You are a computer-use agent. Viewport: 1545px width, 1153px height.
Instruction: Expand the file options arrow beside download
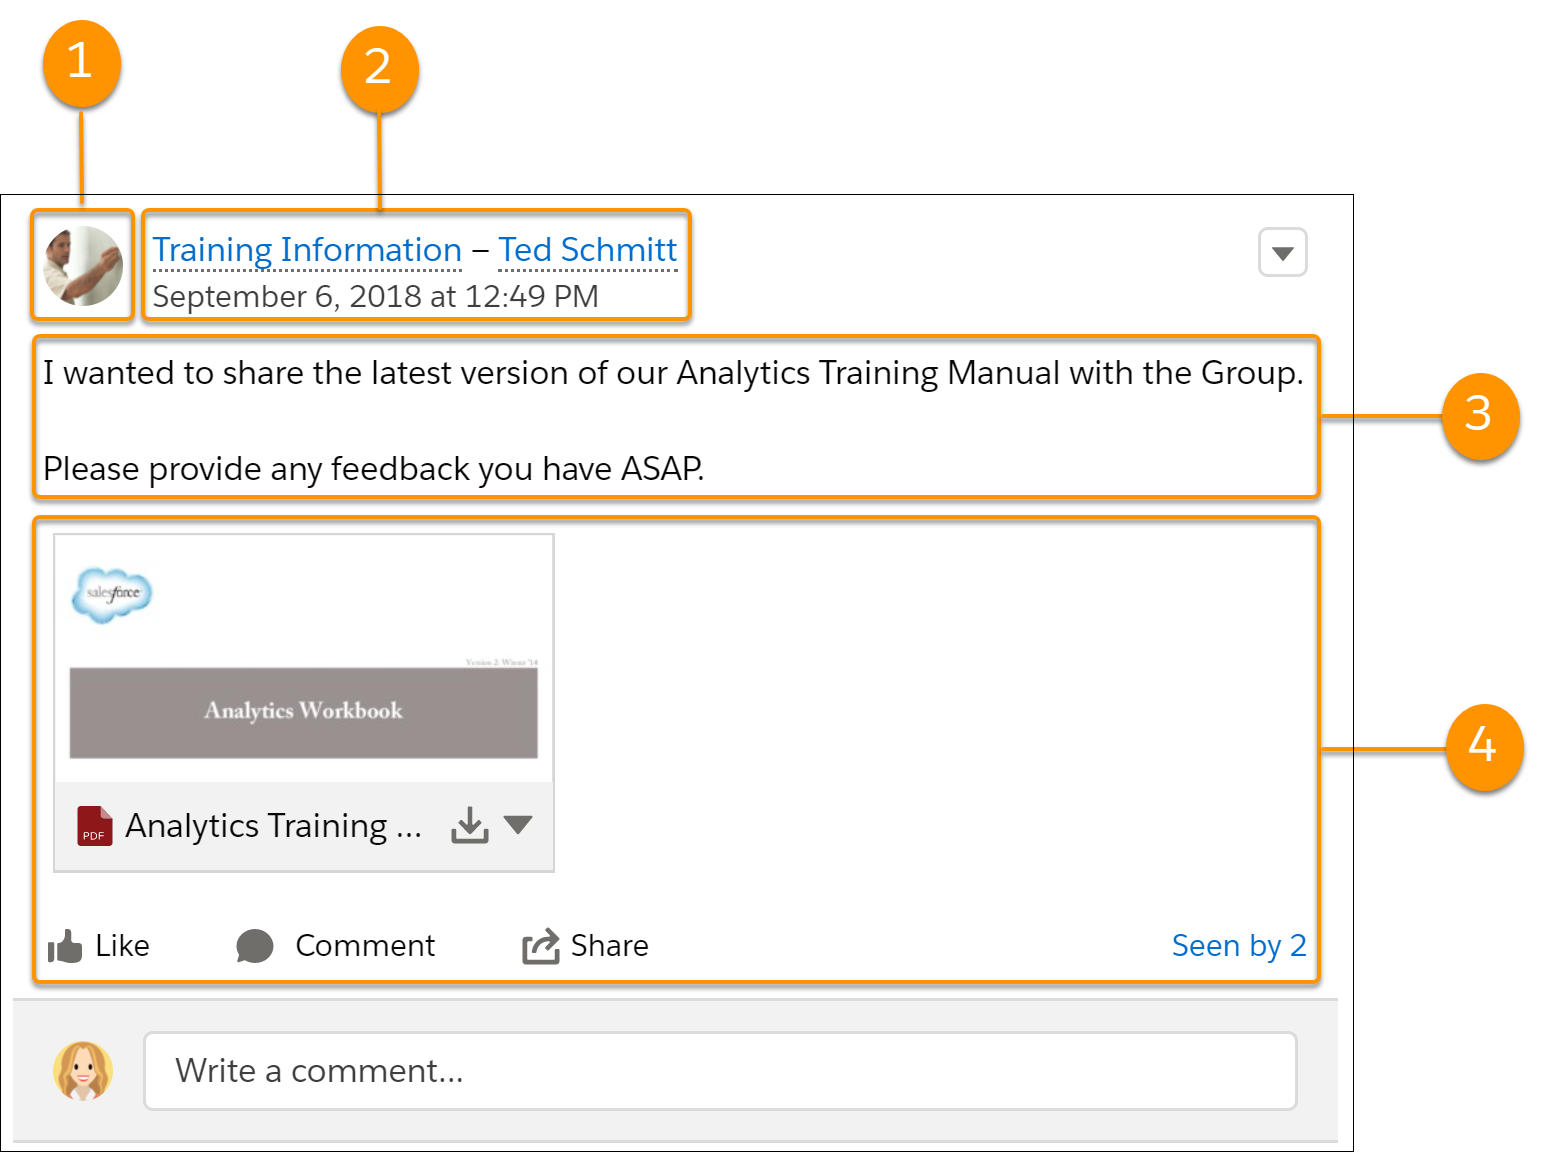pos(518,825)
